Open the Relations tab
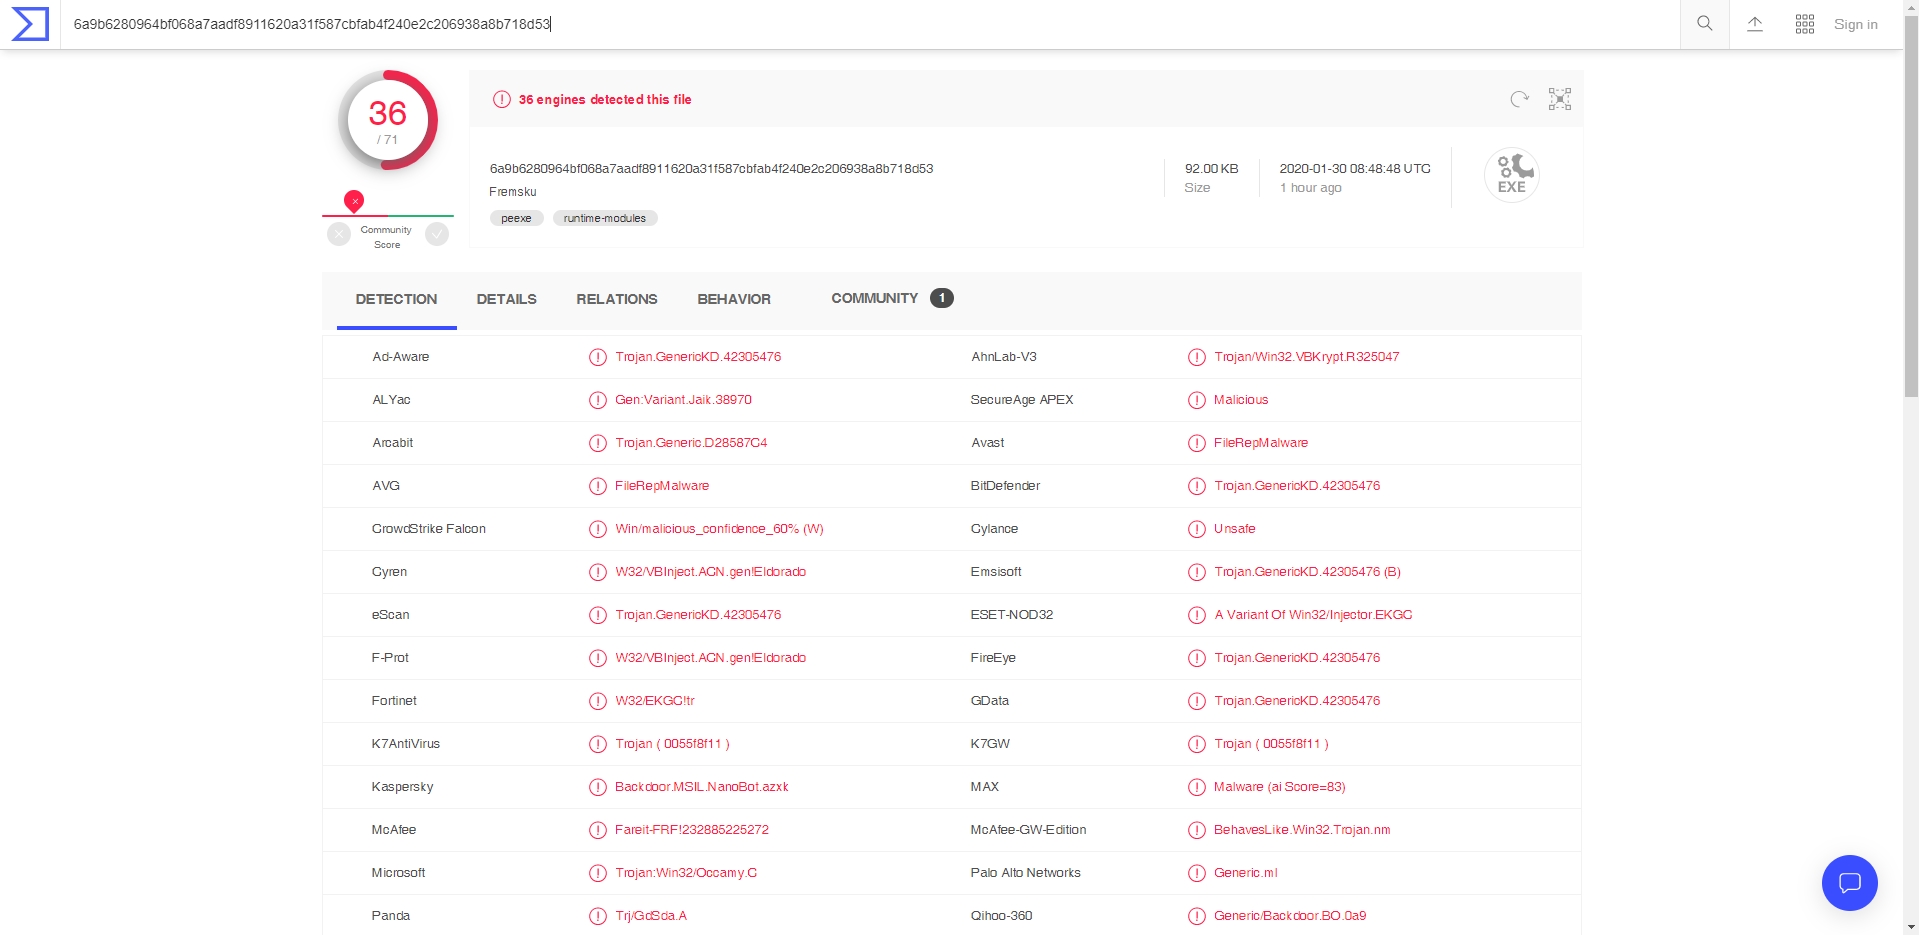 coord(616,299)
